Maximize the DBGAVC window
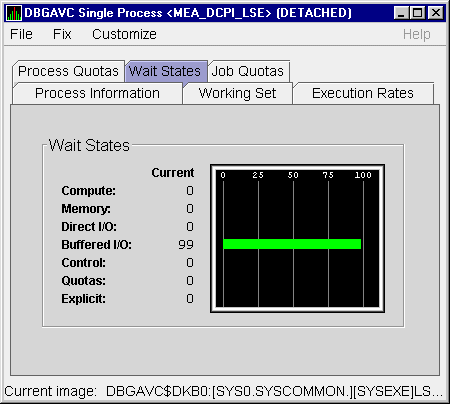The width and height of the screenshot is (450, 404). (x=418, y=13)
